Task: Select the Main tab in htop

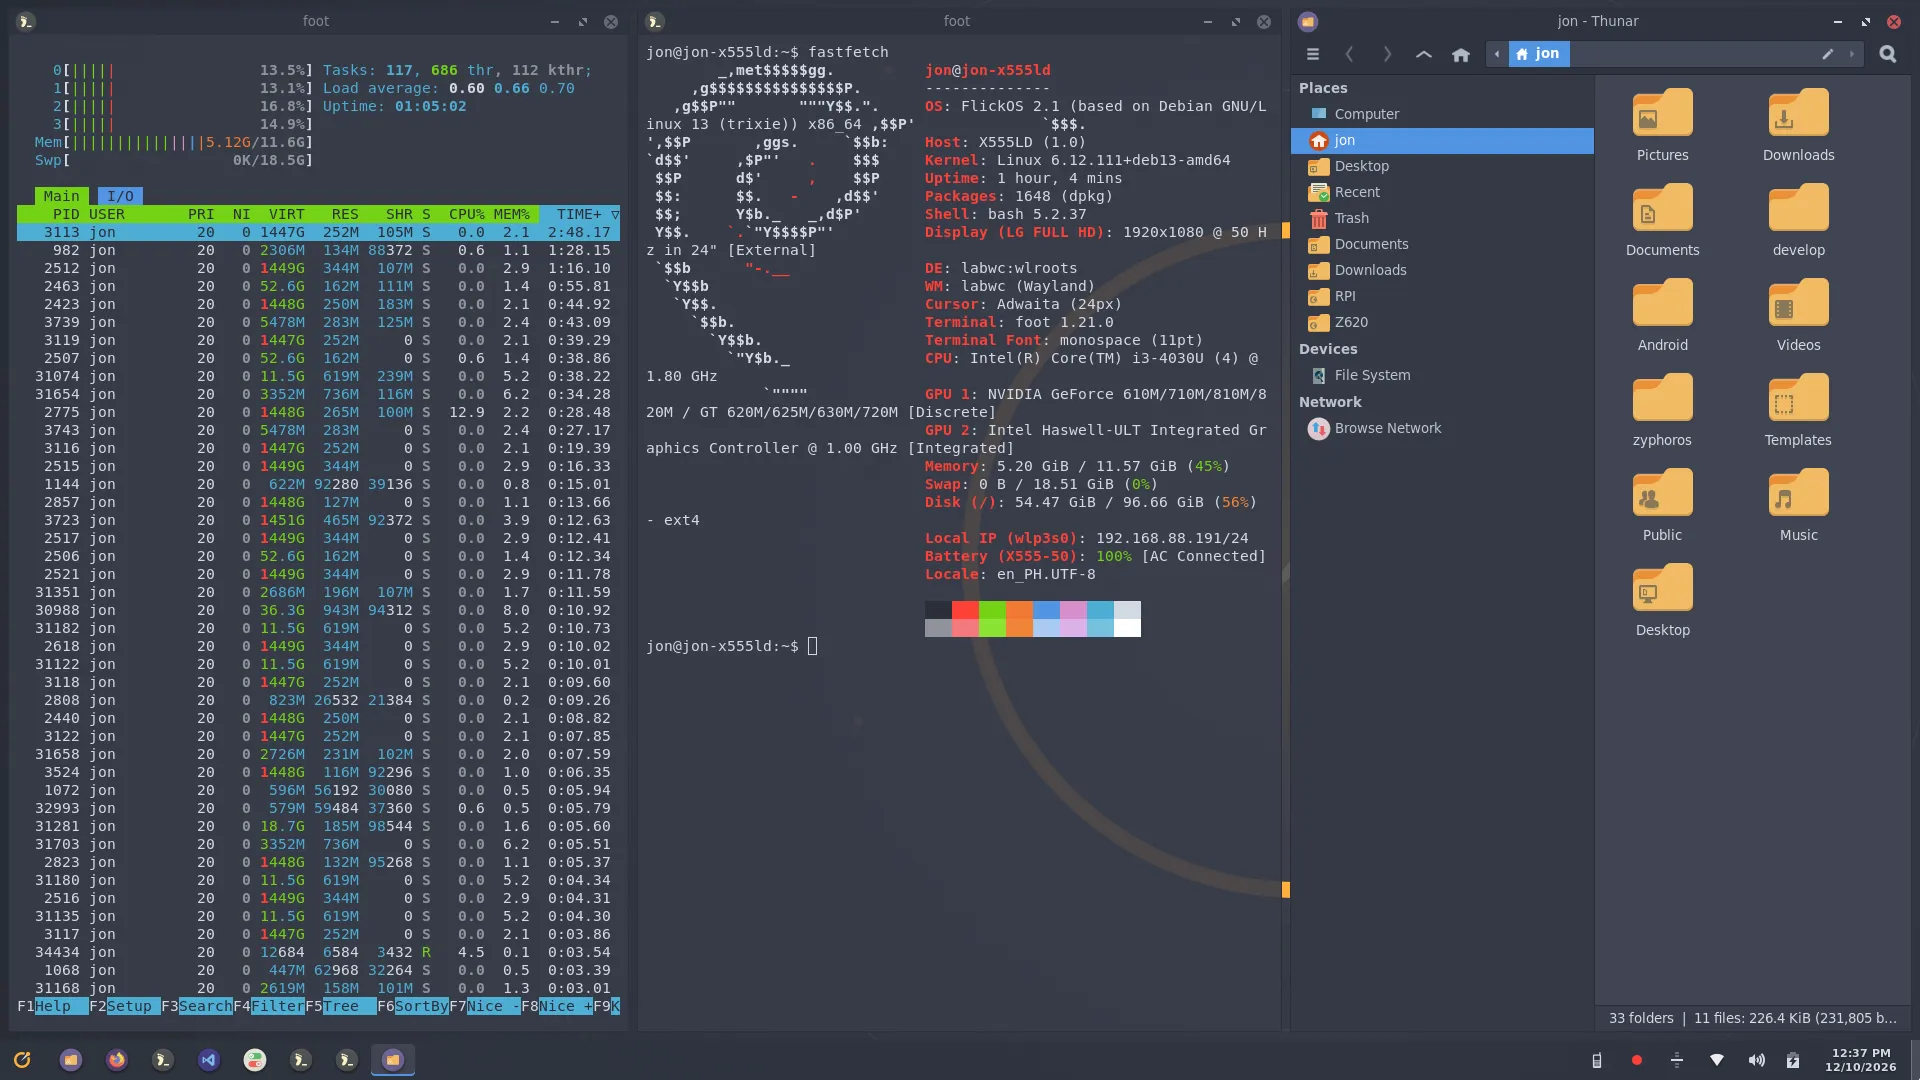Action: click(61, 196)
